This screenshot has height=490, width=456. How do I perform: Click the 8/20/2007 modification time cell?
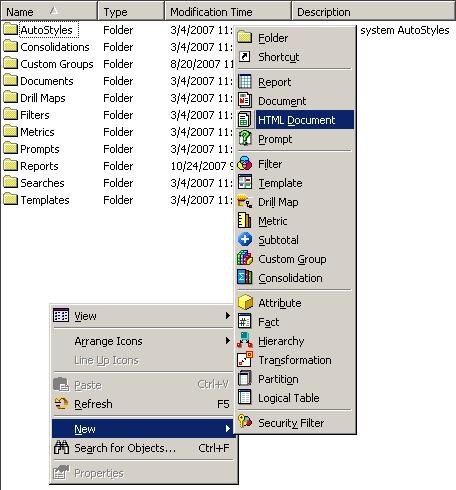tap(201, 64)
